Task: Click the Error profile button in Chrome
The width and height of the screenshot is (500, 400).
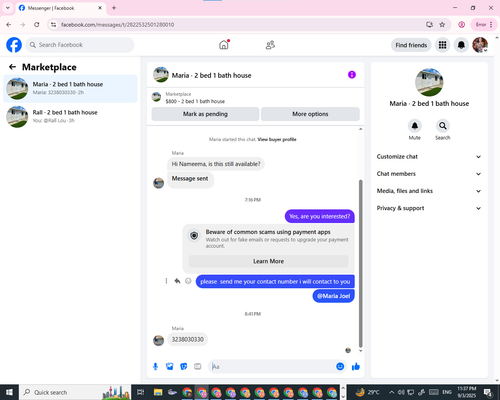Action: pos(484,25)
